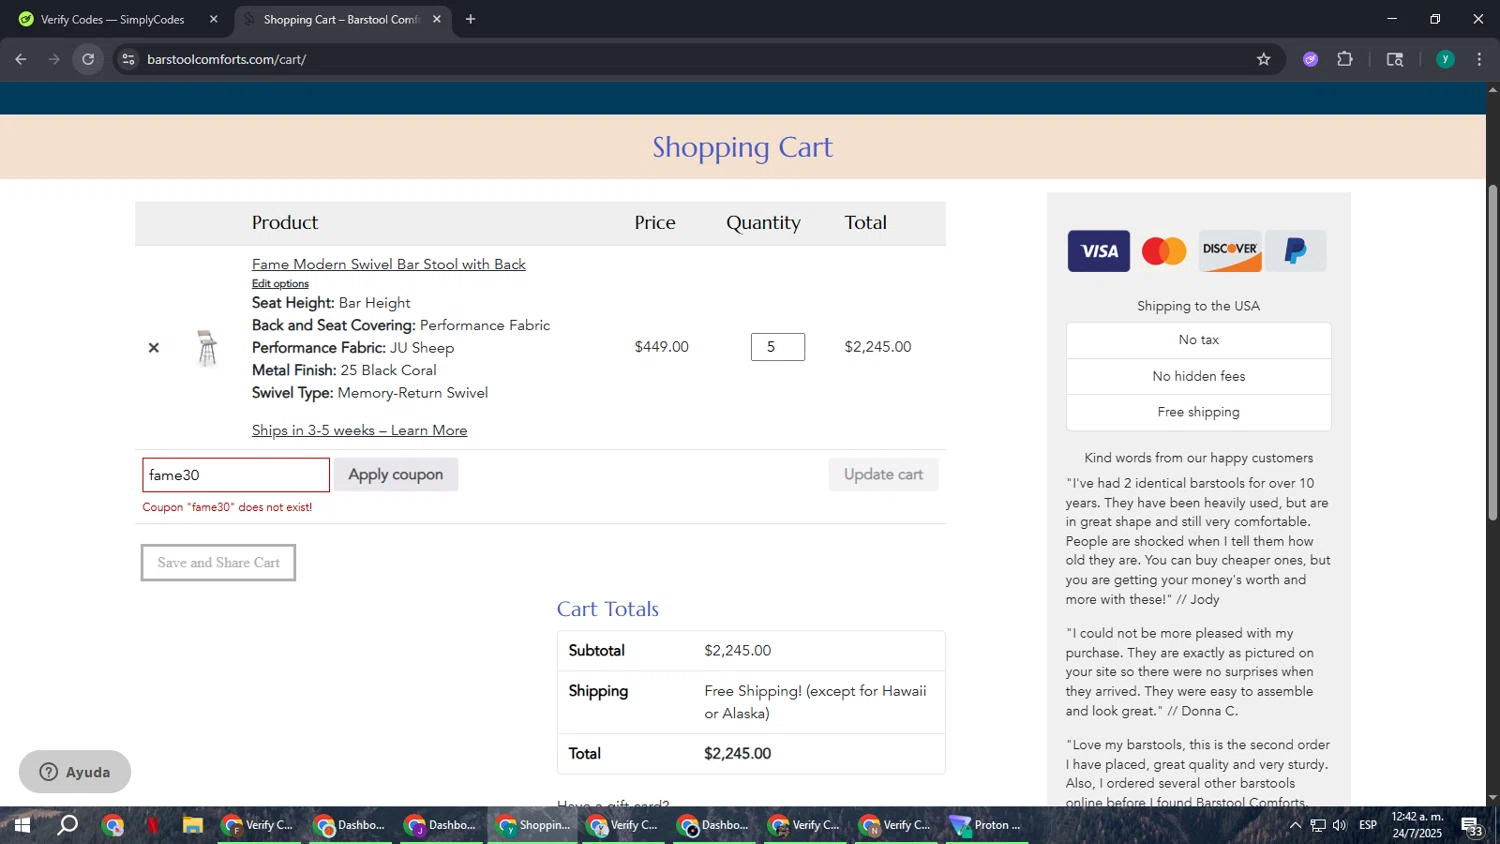Image resolution: width=1500 pixels, height=844 pixels.
Task: Open the taskbar clock showing 12:42 a. m.
Action: tap(1417, 826)
